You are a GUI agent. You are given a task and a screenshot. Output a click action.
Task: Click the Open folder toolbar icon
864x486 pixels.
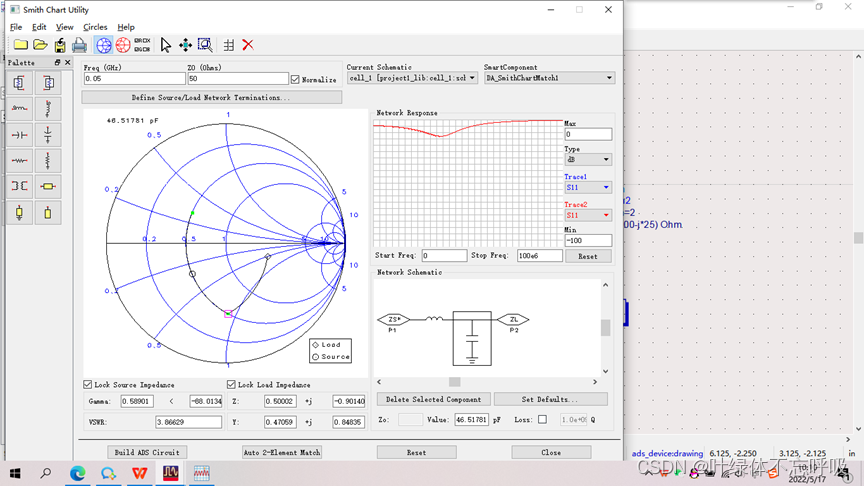click(40, 45)
